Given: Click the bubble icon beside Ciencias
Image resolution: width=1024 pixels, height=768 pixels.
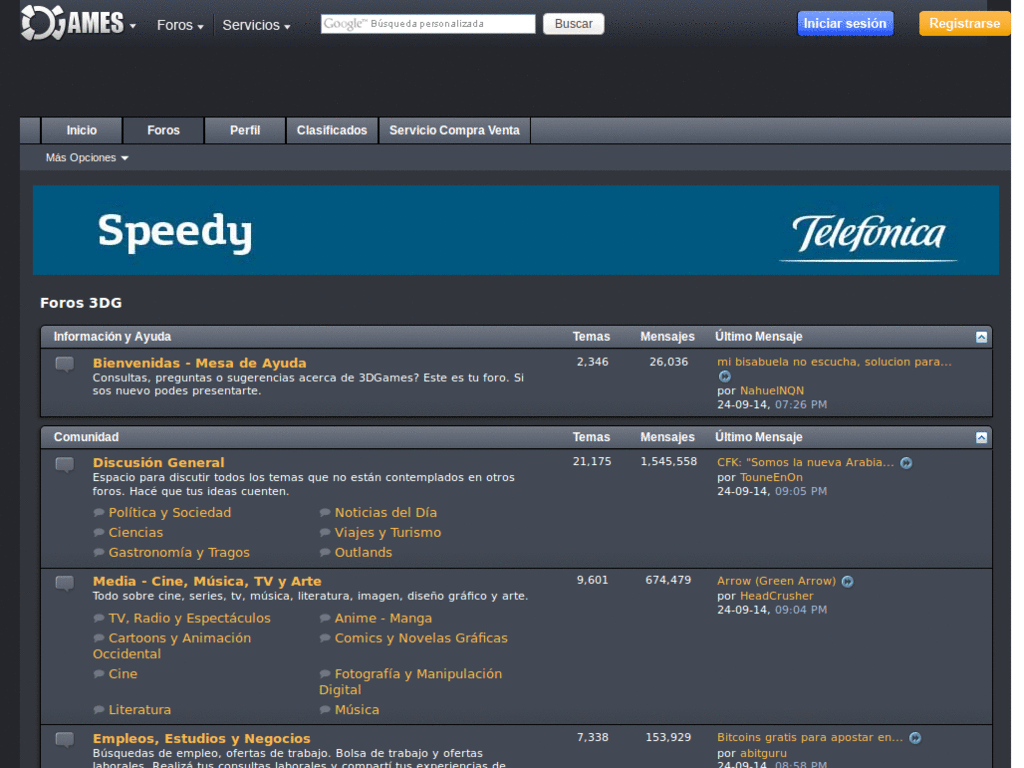Looking at the screenshot, I should click(x=99, y=533).
